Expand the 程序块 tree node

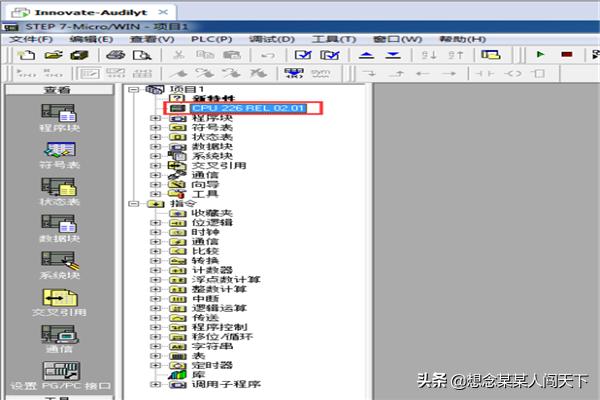pos(155,118)
